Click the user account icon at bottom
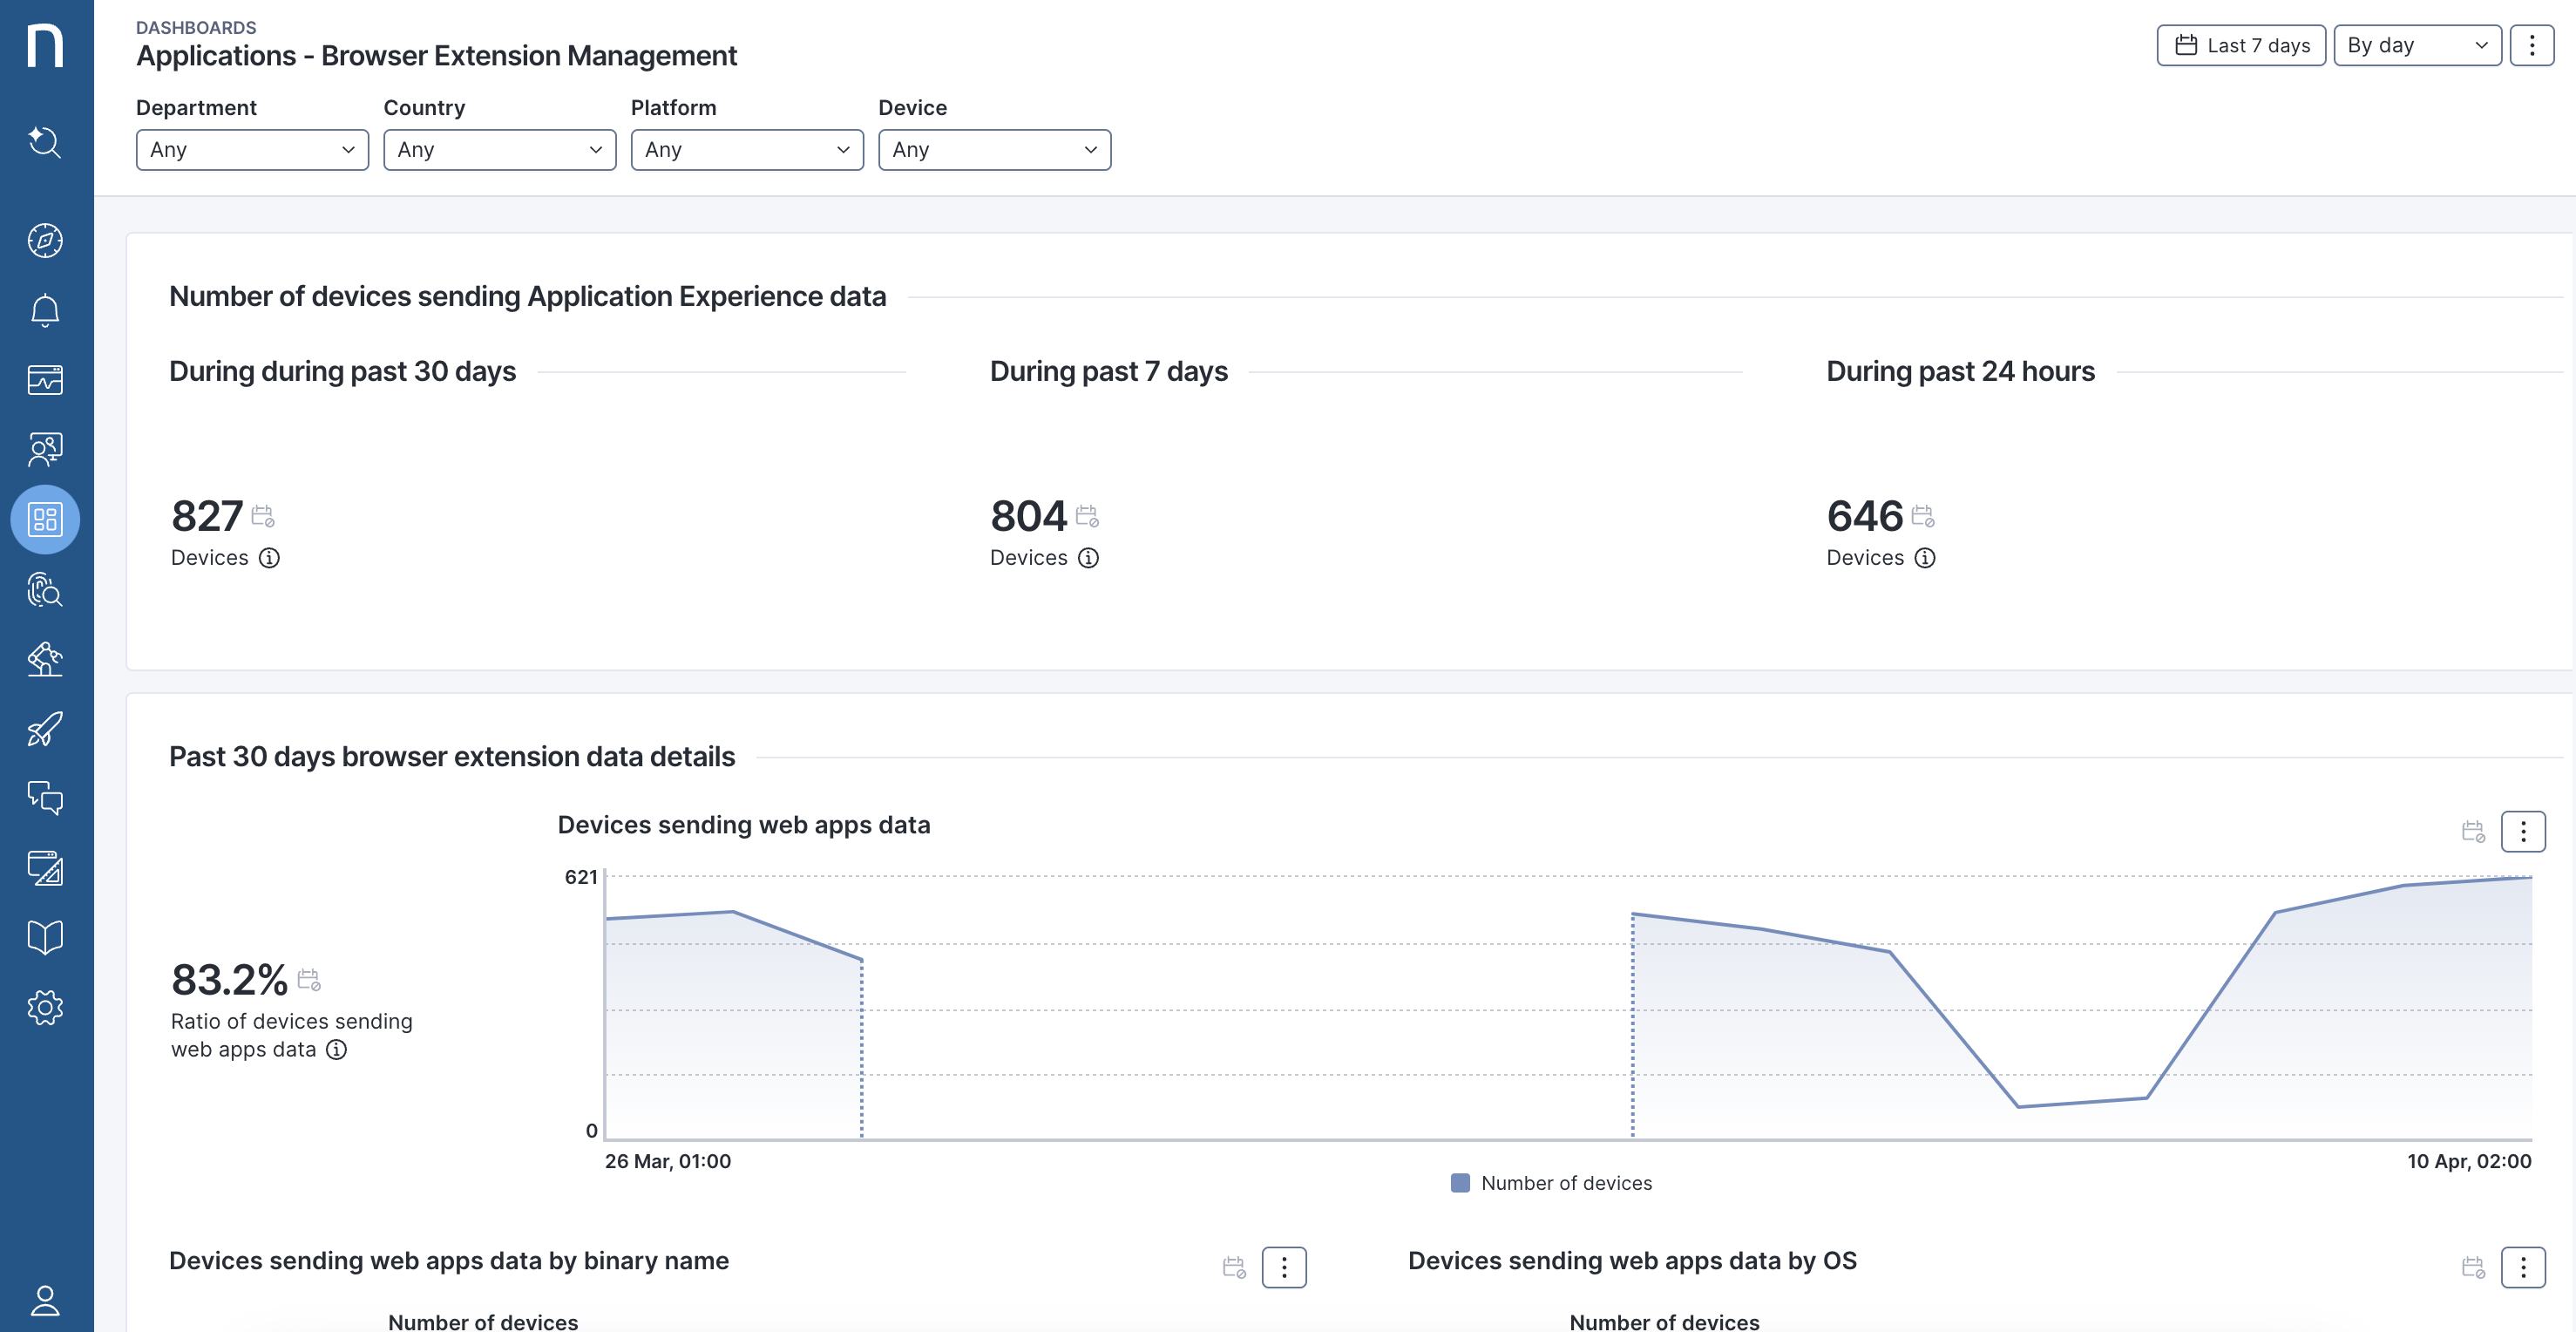This screenshot has width=2576, height=1332. click(x=45, y=1301)
